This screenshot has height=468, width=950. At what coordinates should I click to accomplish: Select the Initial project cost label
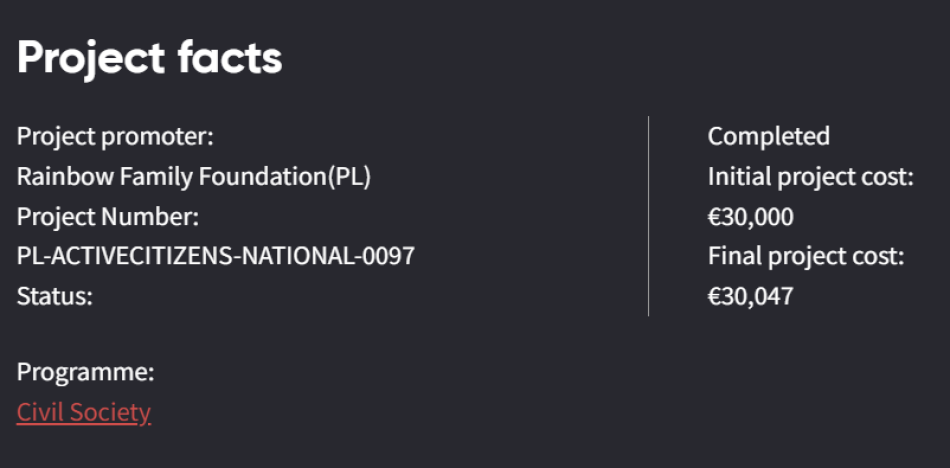[811, 177]
